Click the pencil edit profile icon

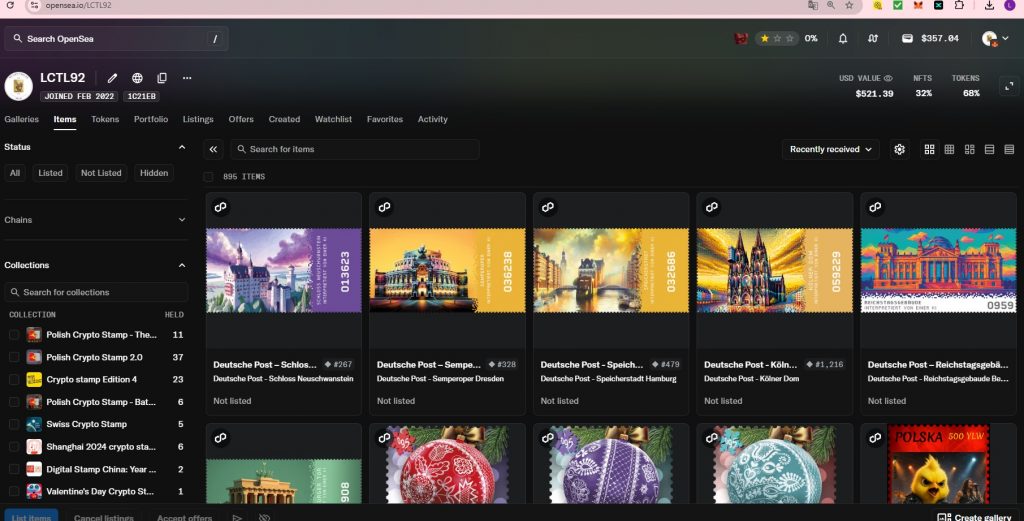click(x=113, y=78)
